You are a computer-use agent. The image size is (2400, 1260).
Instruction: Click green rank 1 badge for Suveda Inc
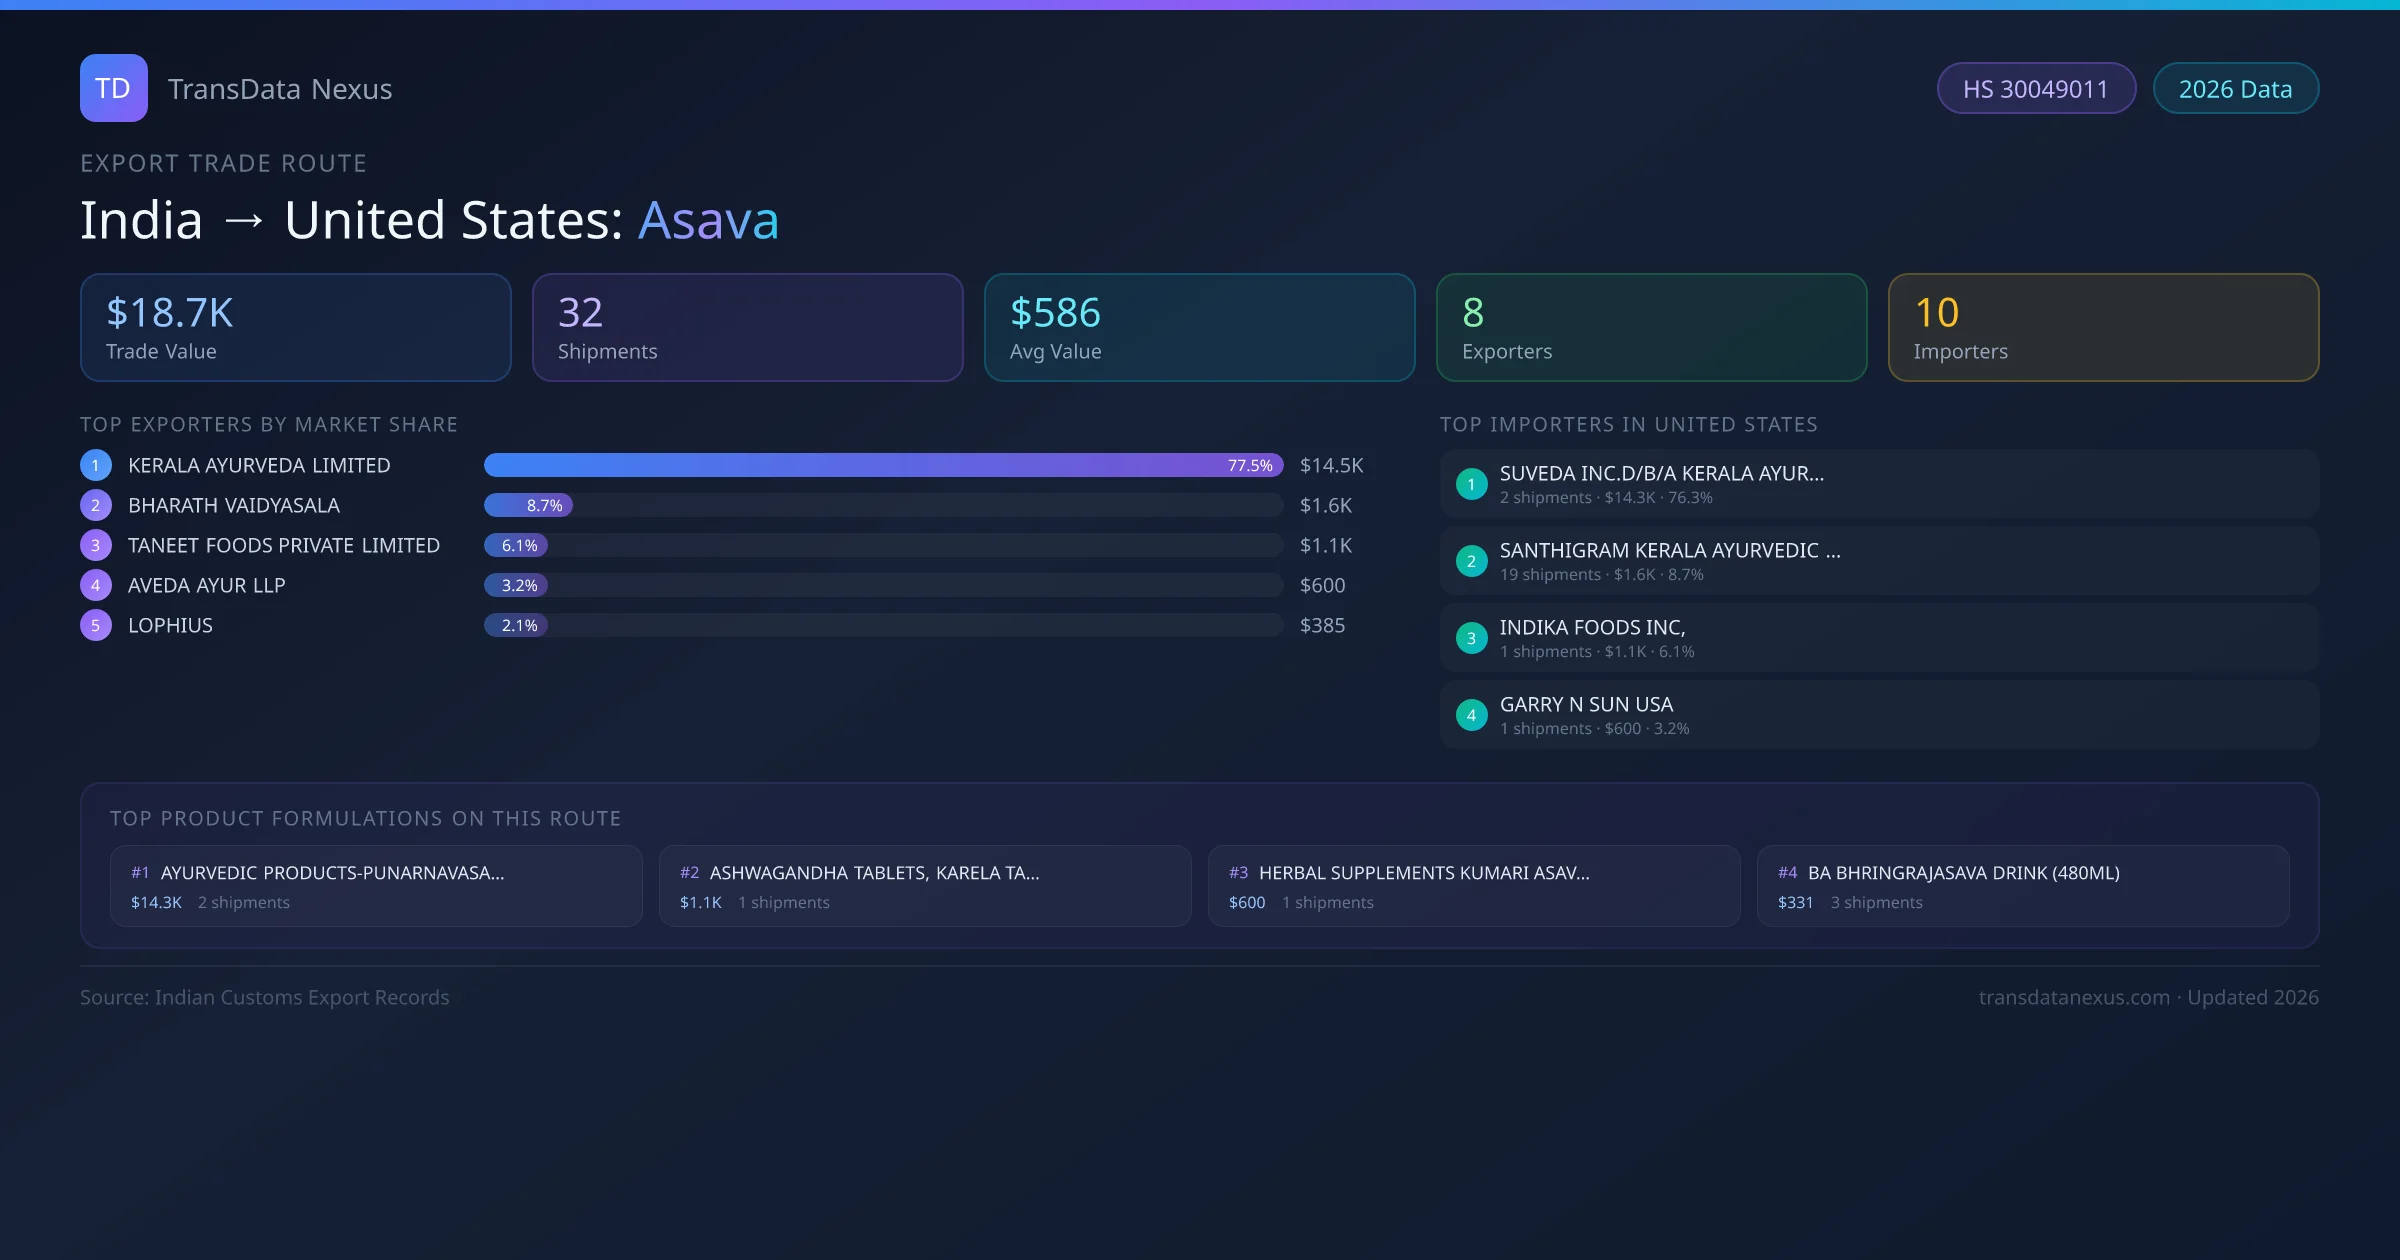(1471, 484)
